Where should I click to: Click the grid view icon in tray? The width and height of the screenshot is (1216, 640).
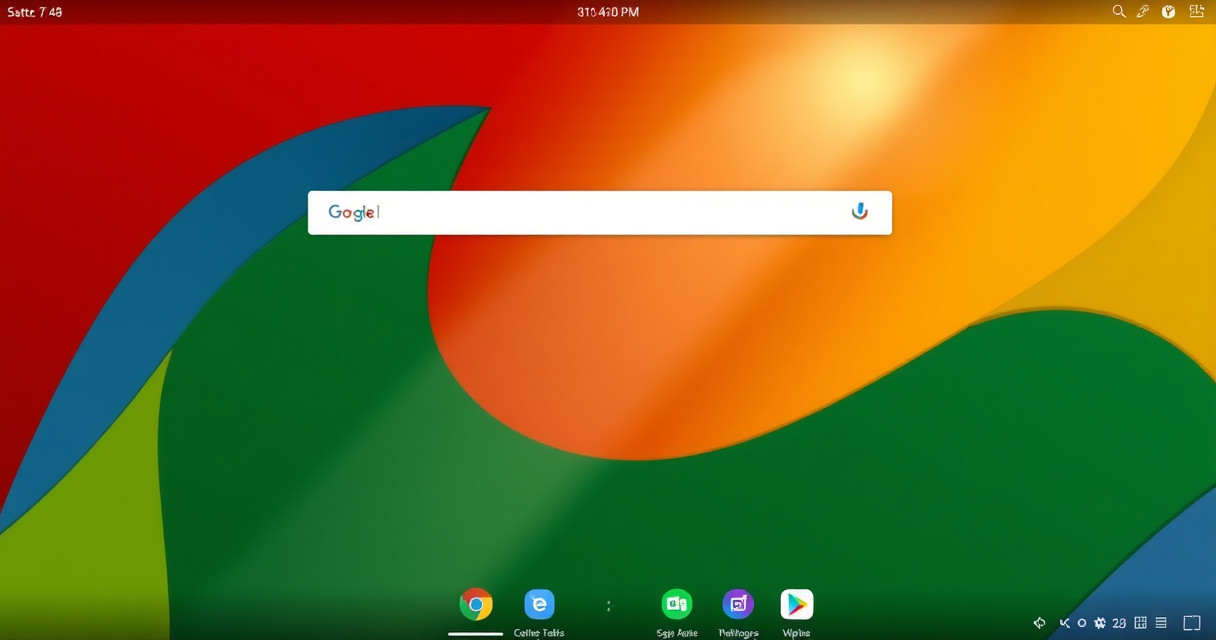1140,623
